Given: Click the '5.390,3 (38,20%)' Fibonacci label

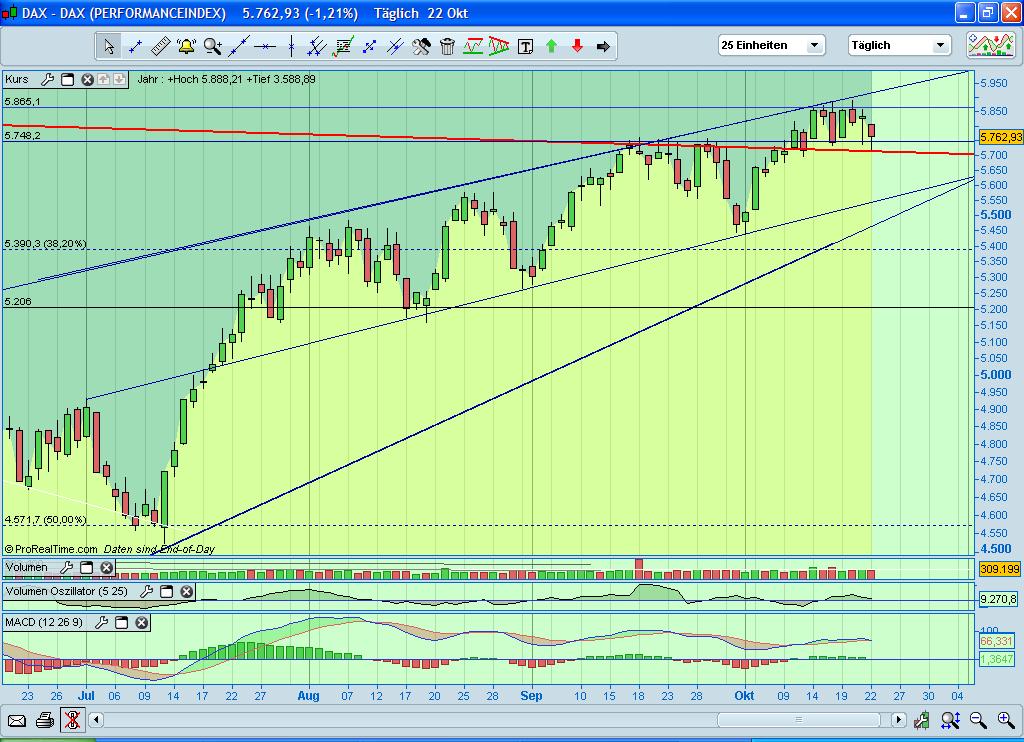Looking at the screenshot, I should click(45, 244).
